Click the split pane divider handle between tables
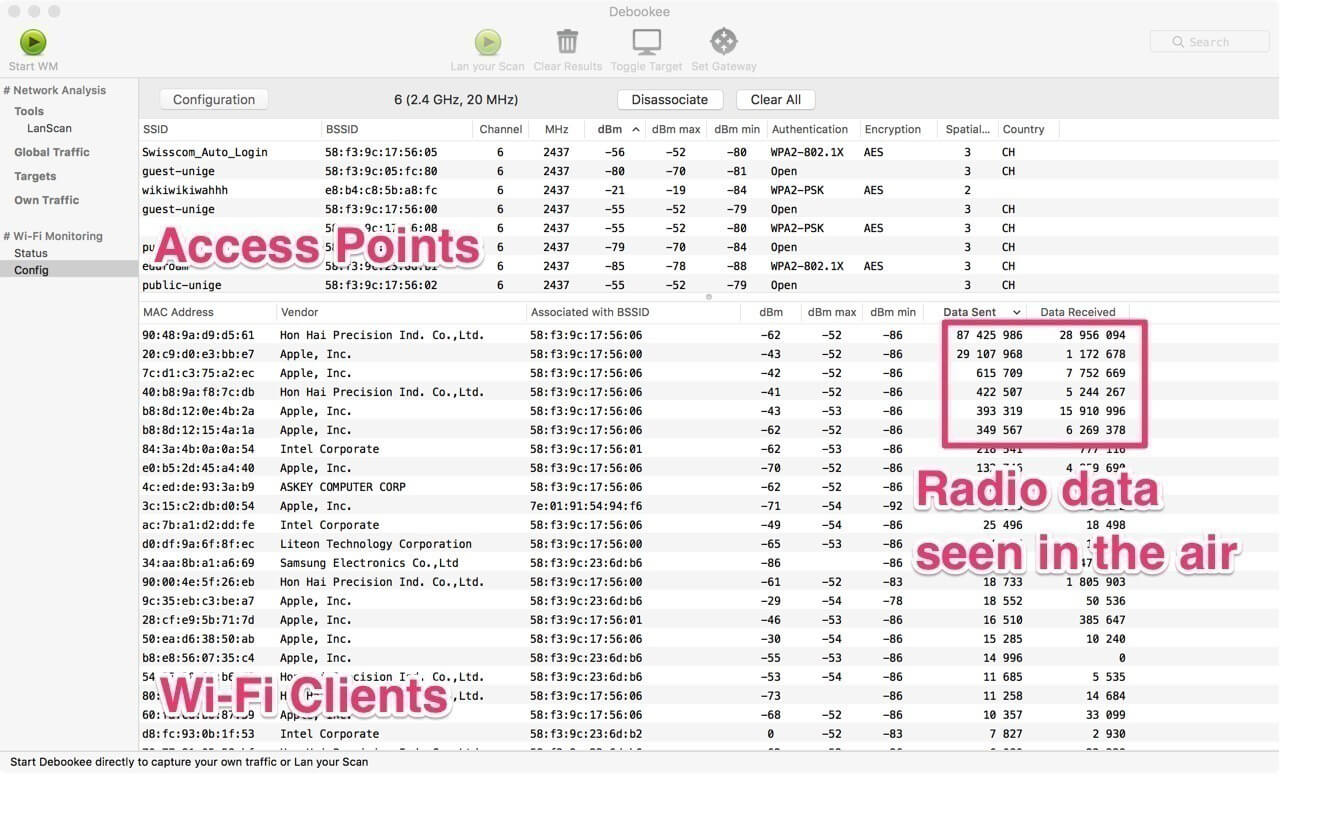Screen dimensions: 1320x814 (x=709, y=297)
